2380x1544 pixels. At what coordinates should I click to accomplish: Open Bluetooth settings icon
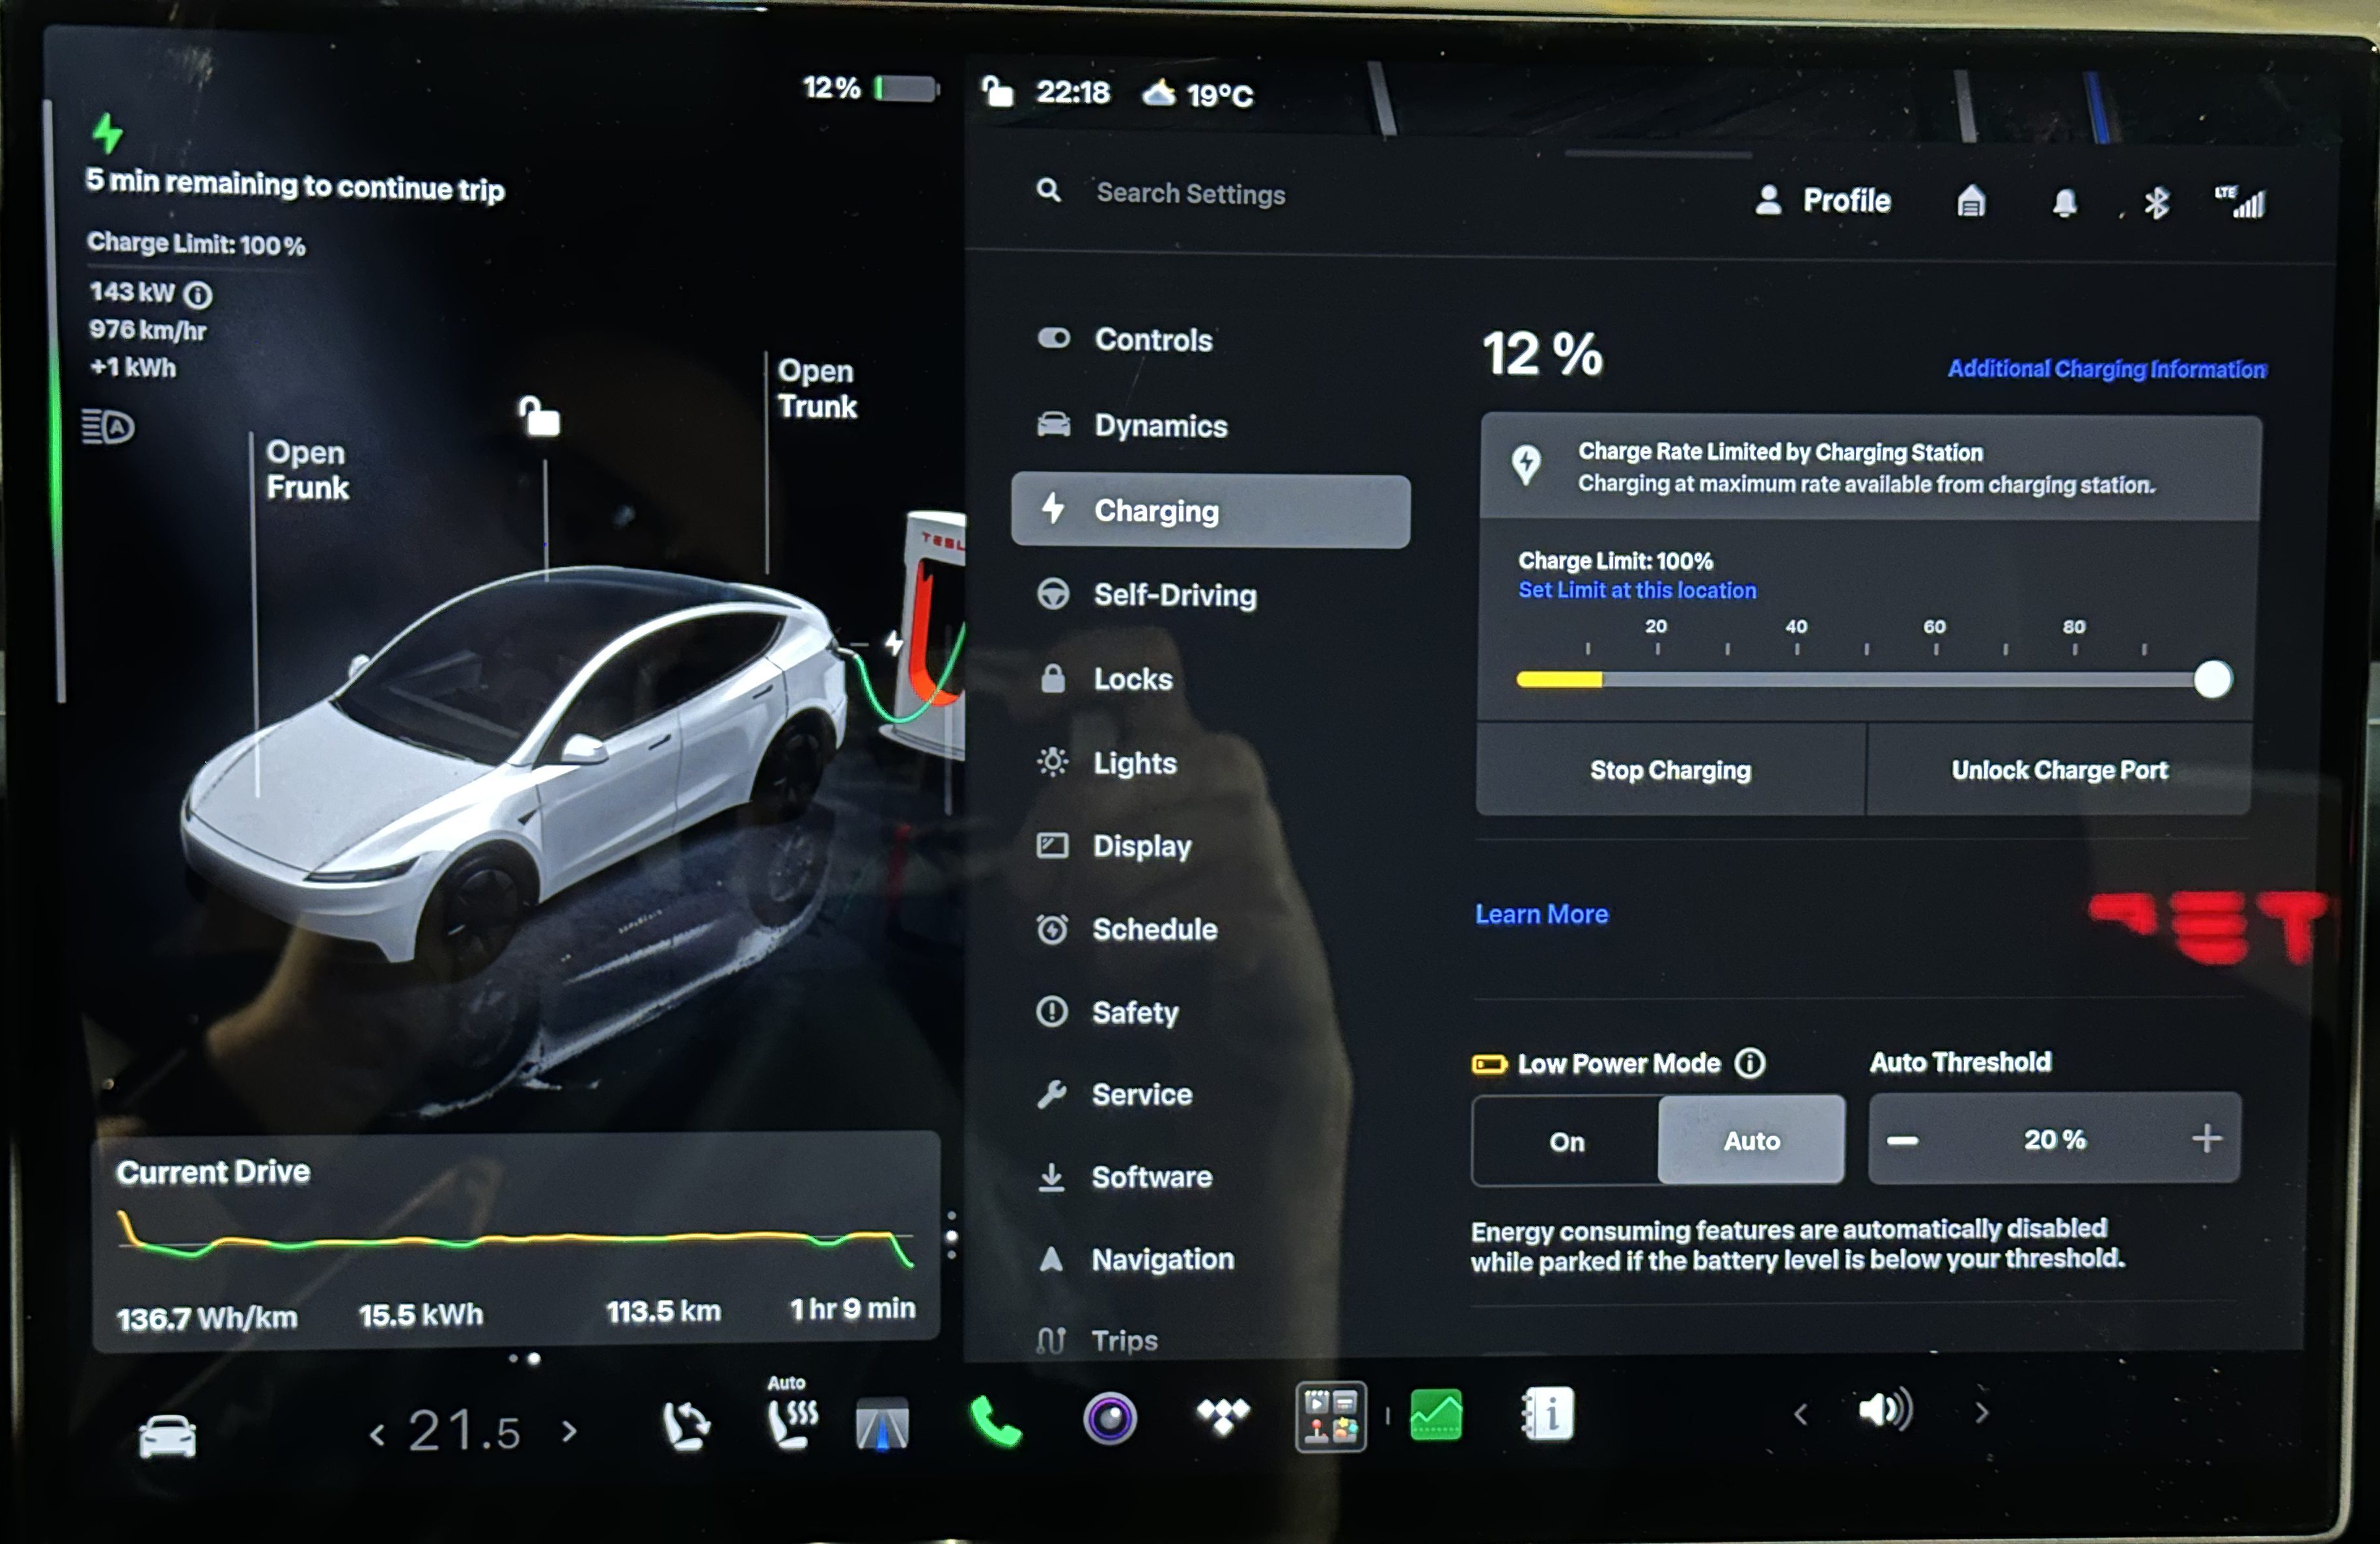[x=2156, y=203]
